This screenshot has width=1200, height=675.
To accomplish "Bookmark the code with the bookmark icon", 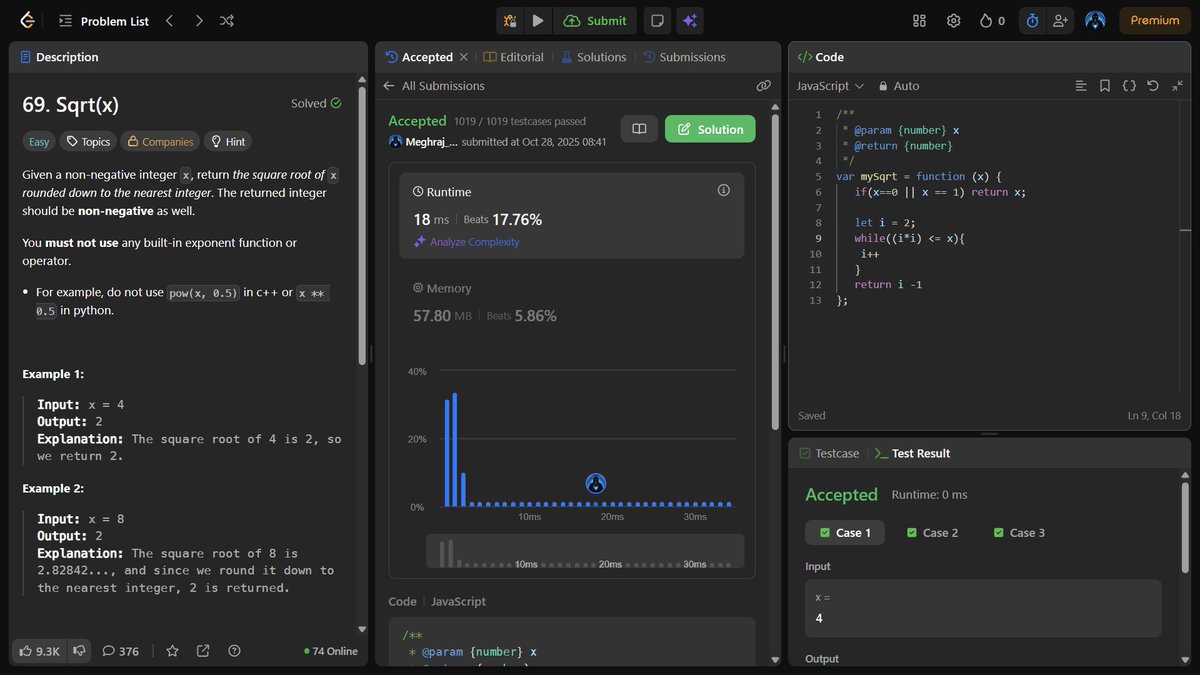I will point(1104,86).
